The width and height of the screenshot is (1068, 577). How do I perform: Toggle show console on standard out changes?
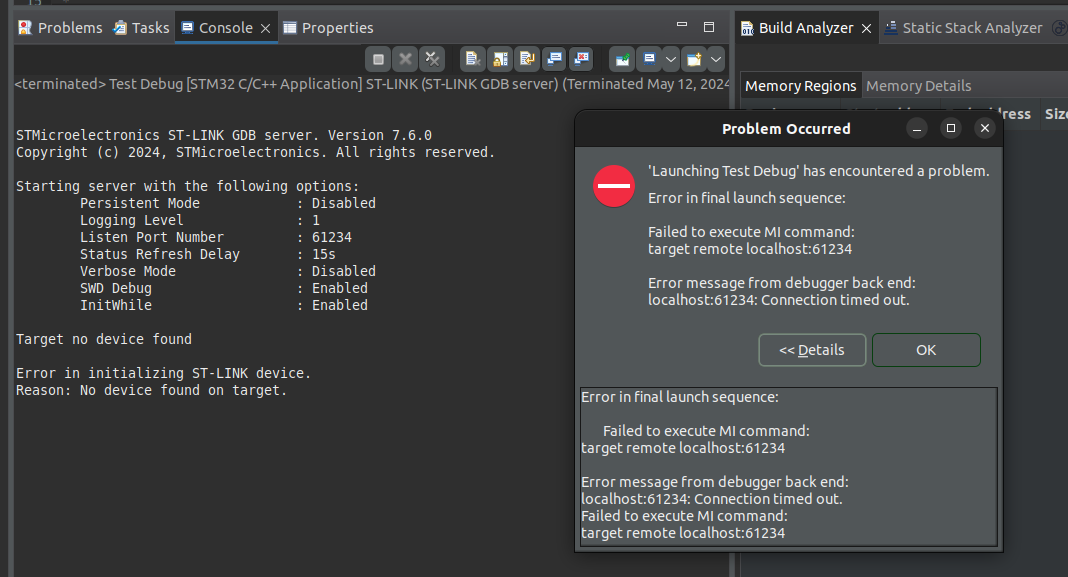(x=553, y=58)
